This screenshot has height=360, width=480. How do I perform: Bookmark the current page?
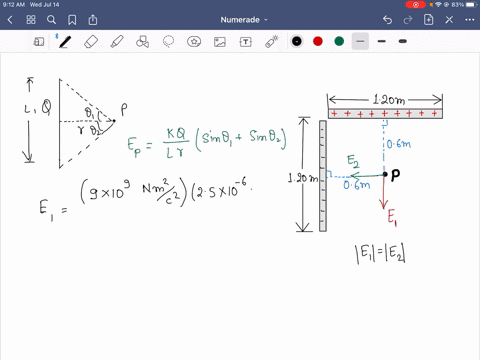click(x=72, y=20)
